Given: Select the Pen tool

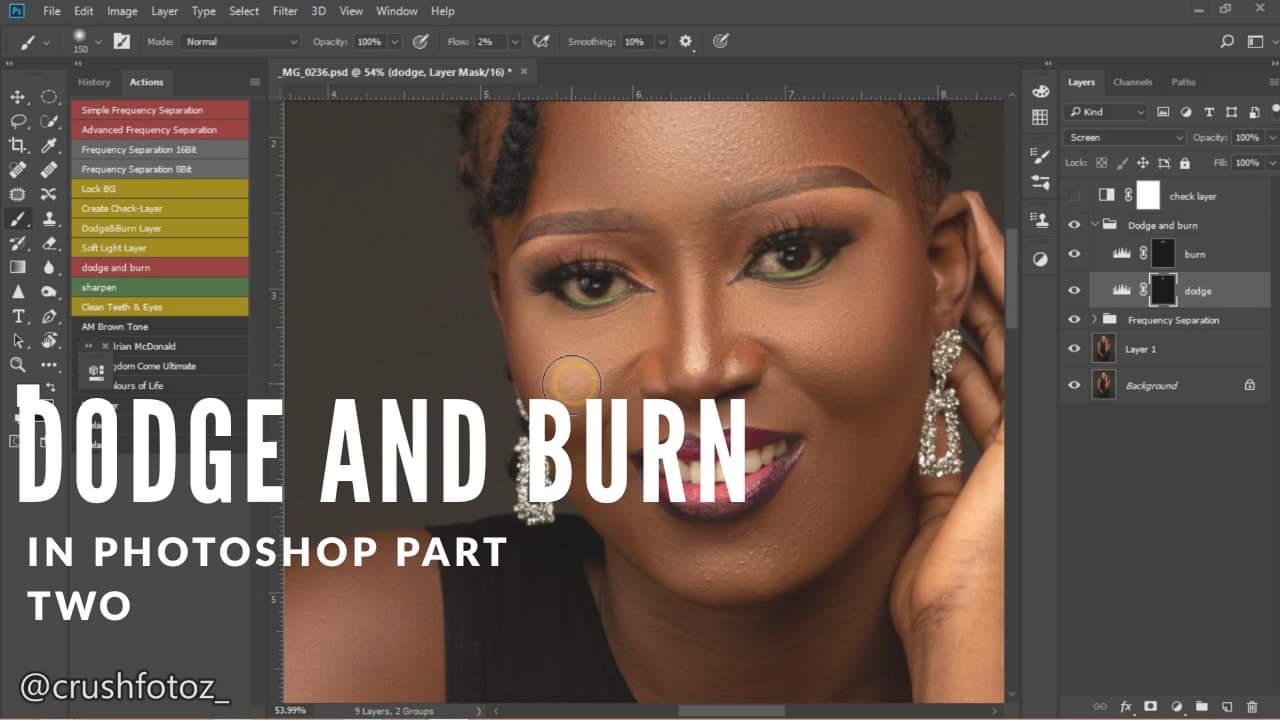Looking at the screenshot, I should coord(49,316).
